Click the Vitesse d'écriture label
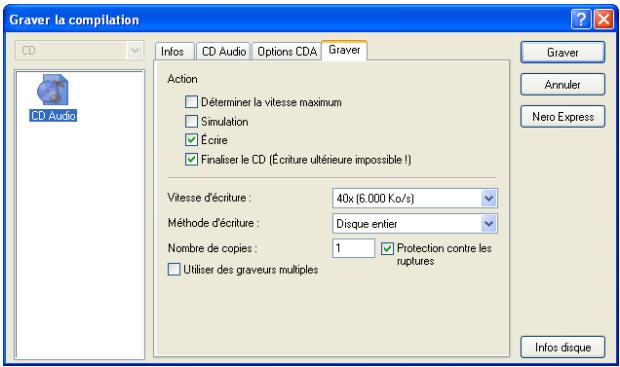 [209, 197]
